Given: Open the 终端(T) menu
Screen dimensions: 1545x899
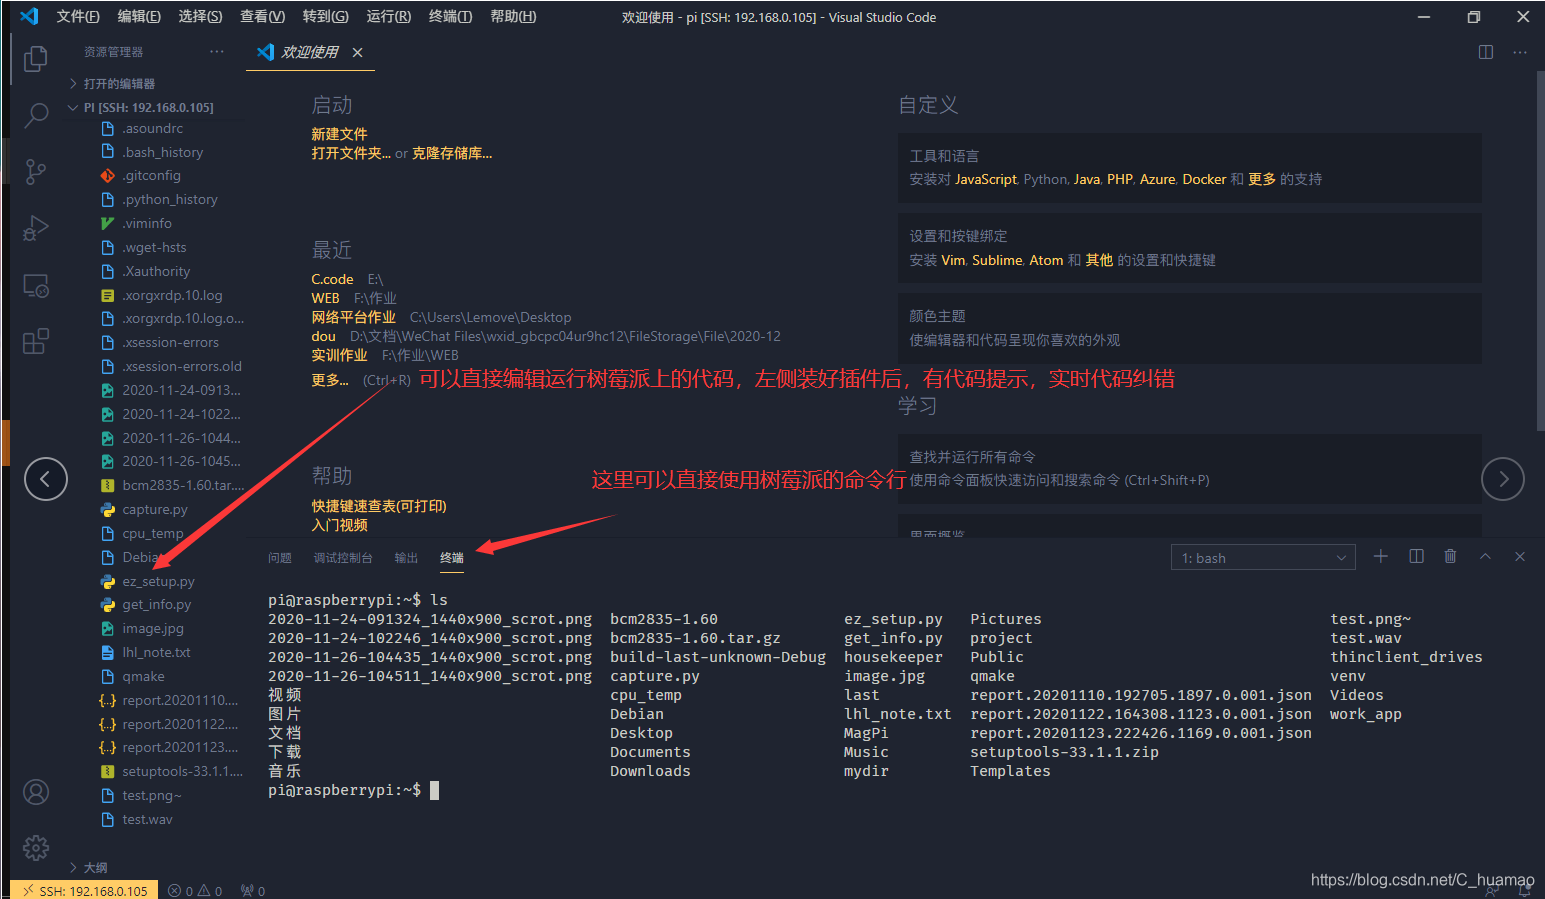Looking at the screenshot, I should pos(450,16).
